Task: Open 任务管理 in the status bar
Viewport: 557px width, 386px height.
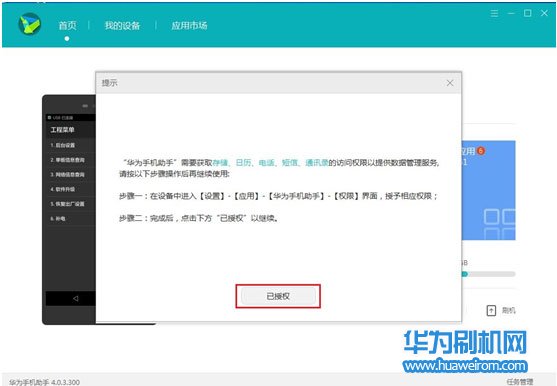Action: click(520, 382)
